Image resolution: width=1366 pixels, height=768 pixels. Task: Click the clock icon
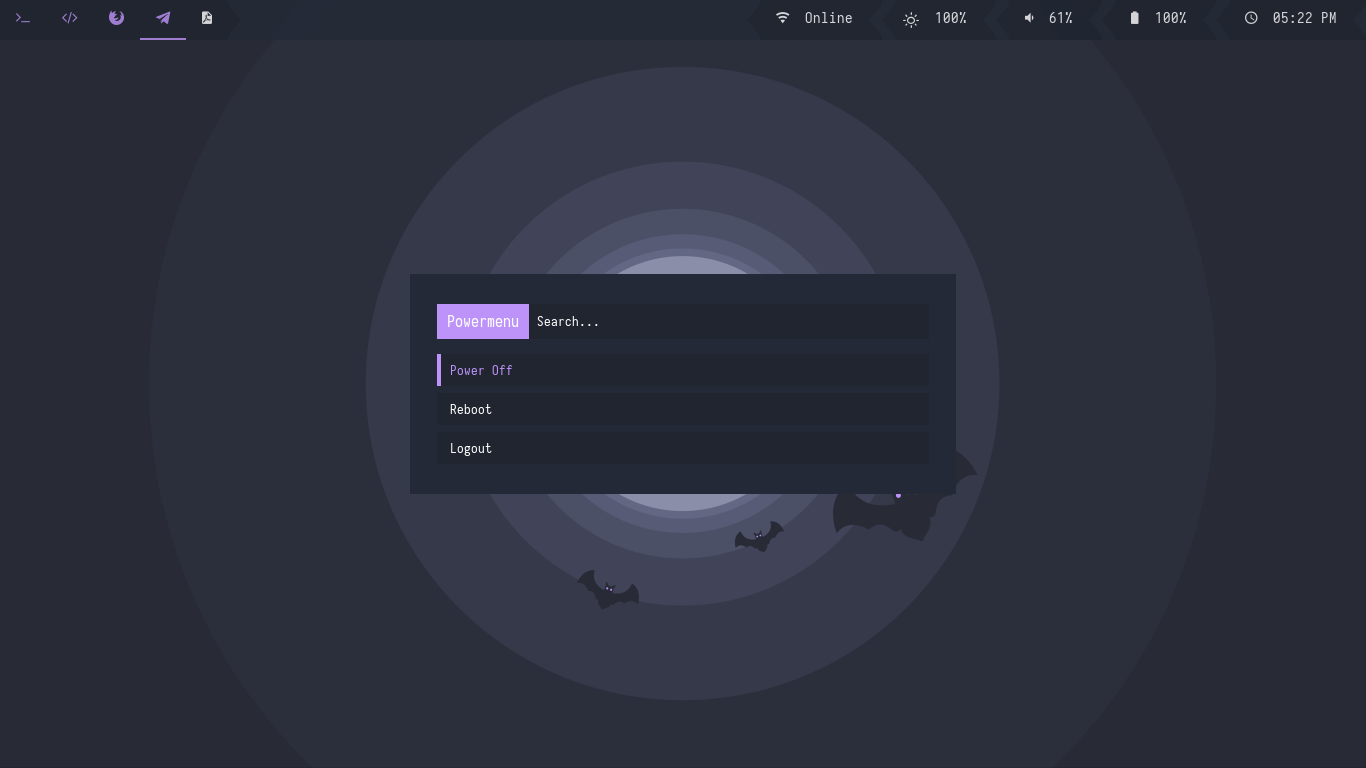(1251, 18)
